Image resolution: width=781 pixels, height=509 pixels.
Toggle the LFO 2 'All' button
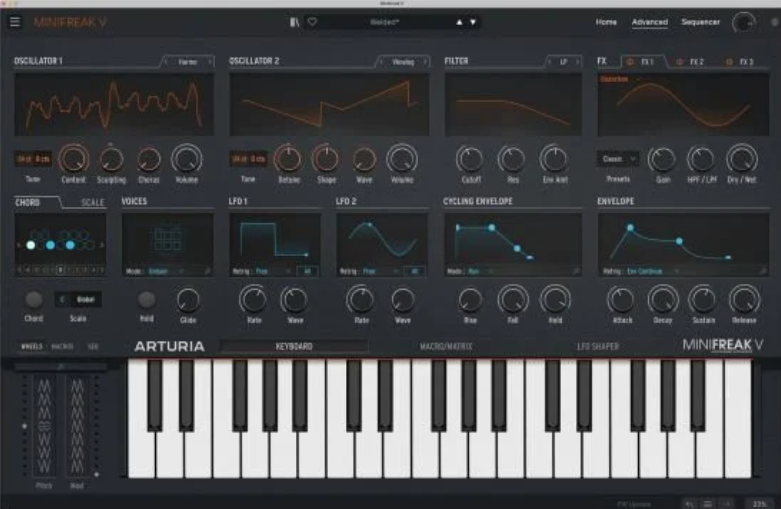pos(414,271)
